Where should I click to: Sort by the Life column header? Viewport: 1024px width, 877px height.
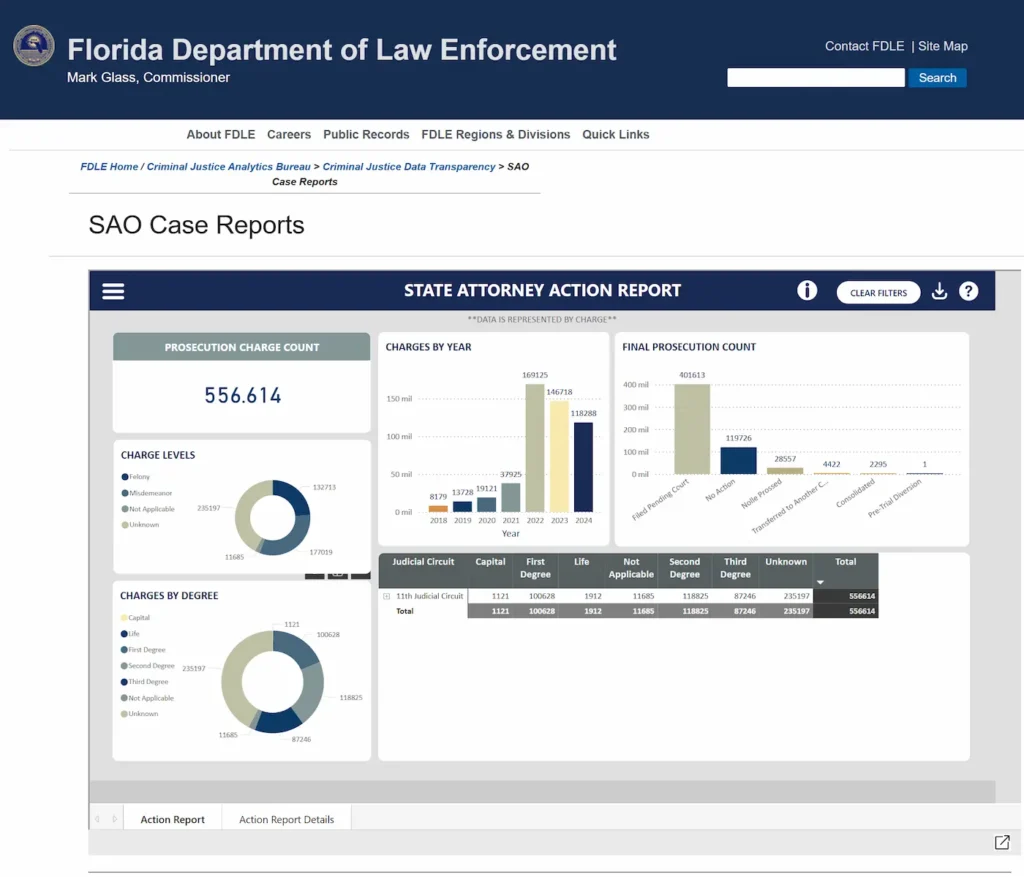tap(581, 562)
